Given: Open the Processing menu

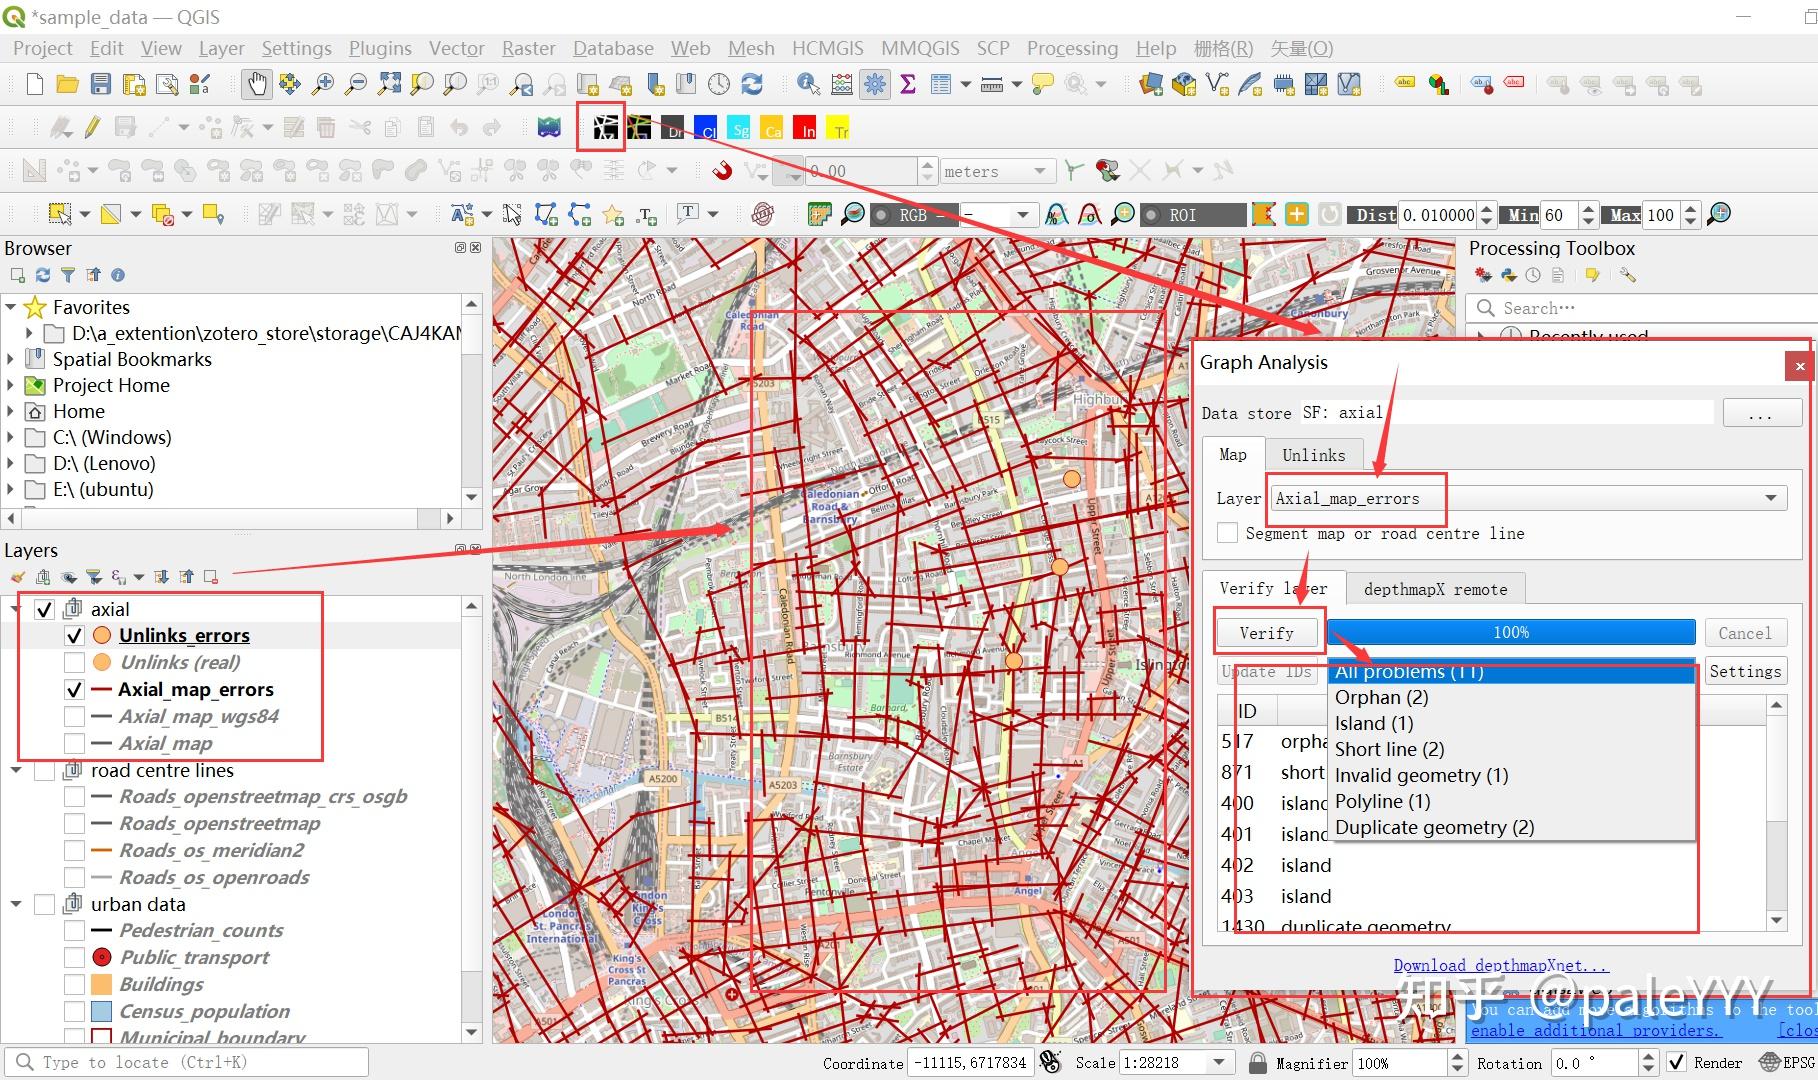Looking at the screenshot, I should coord(1072,48).
